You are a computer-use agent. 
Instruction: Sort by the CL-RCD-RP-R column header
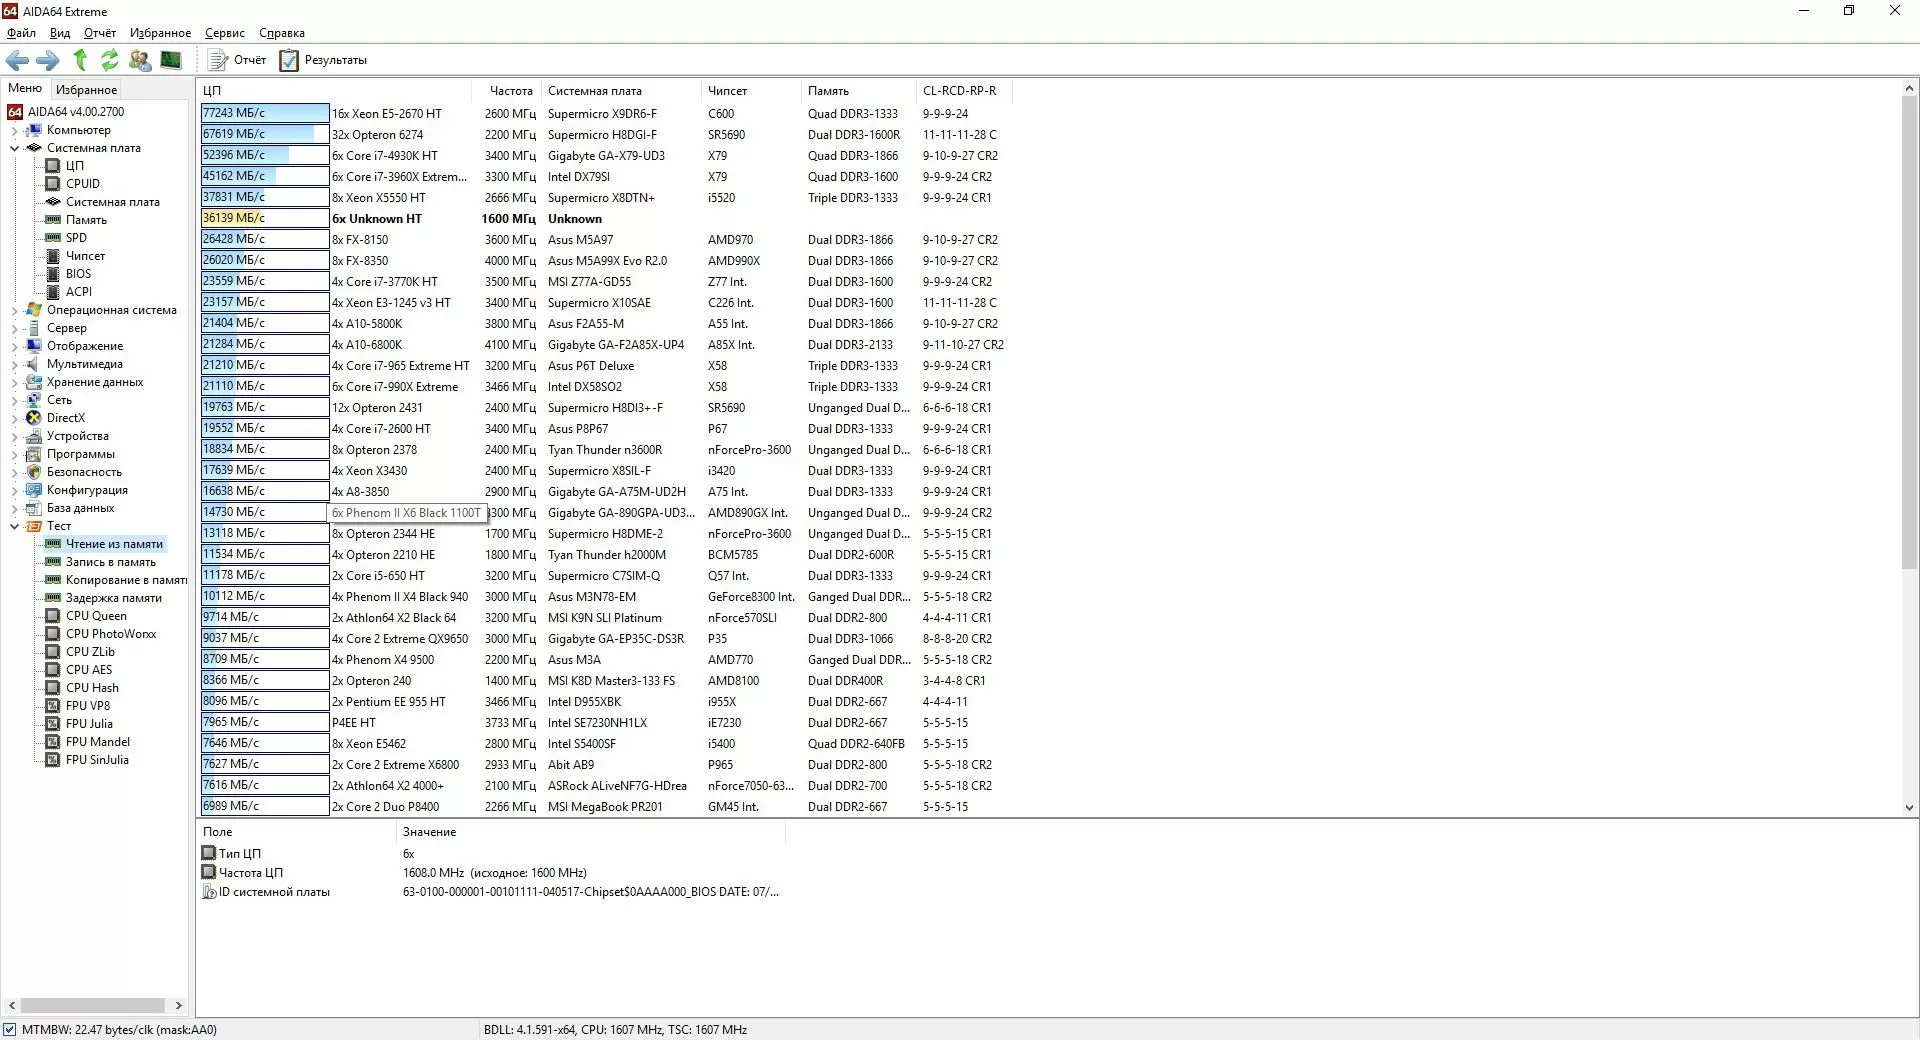963,91
